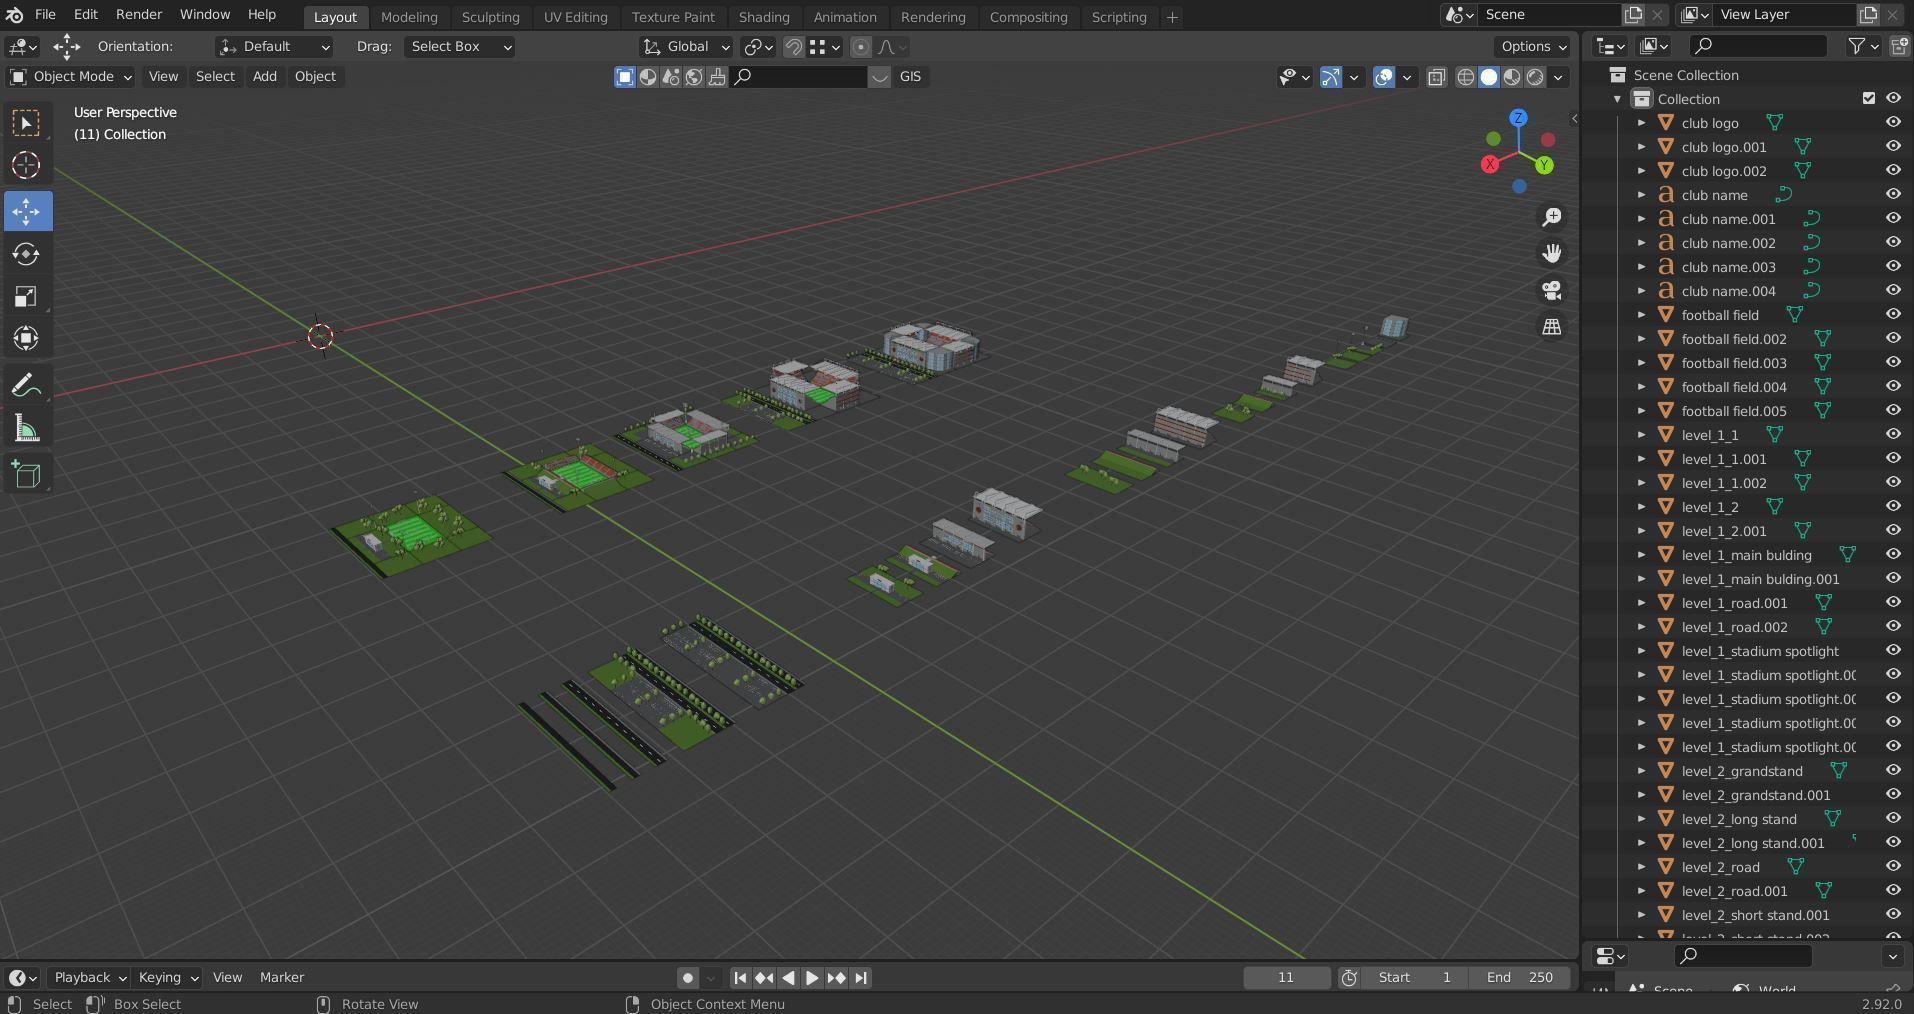Click the Start frame field
The image size is (1914, 1014).
tap(1414, 978)
